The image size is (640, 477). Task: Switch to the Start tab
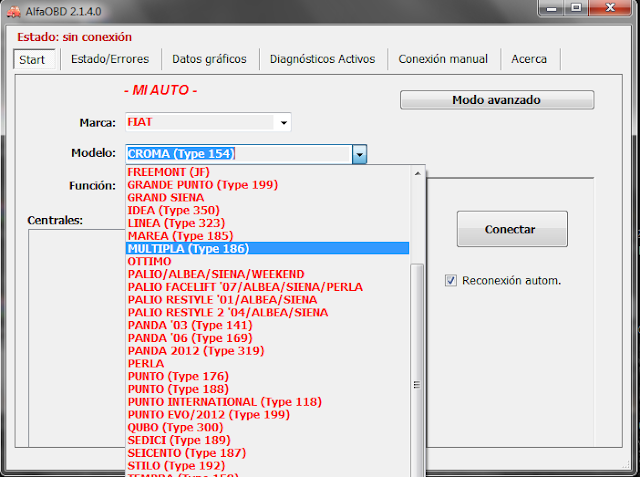point(34,60)
